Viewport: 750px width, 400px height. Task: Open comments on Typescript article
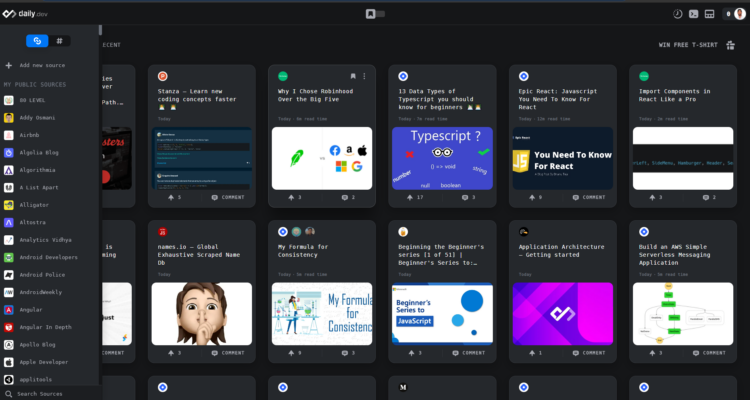(468, 198)
